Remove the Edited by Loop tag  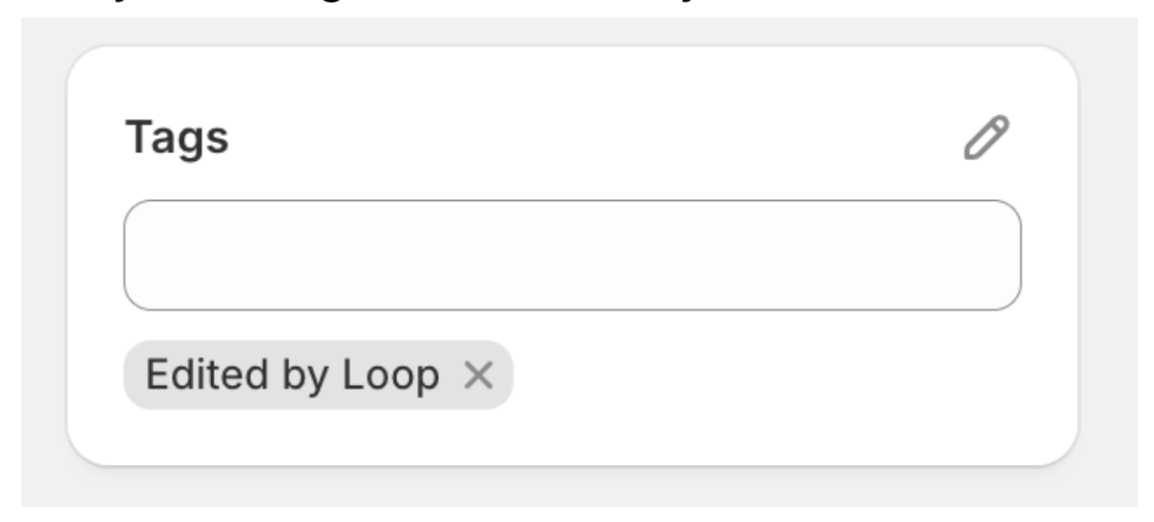479,375
